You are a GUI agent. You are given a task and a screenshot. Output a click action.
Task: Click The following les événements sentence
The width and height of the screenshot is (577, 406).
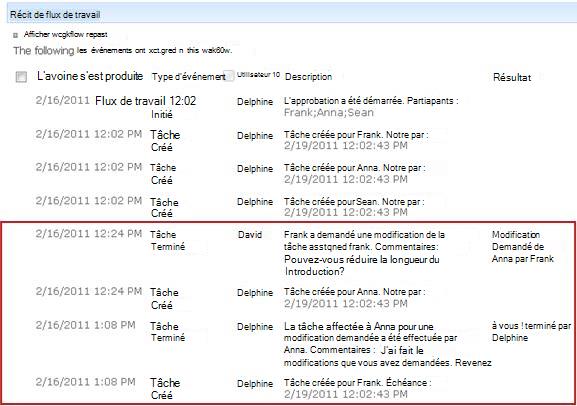click(123, 50)
